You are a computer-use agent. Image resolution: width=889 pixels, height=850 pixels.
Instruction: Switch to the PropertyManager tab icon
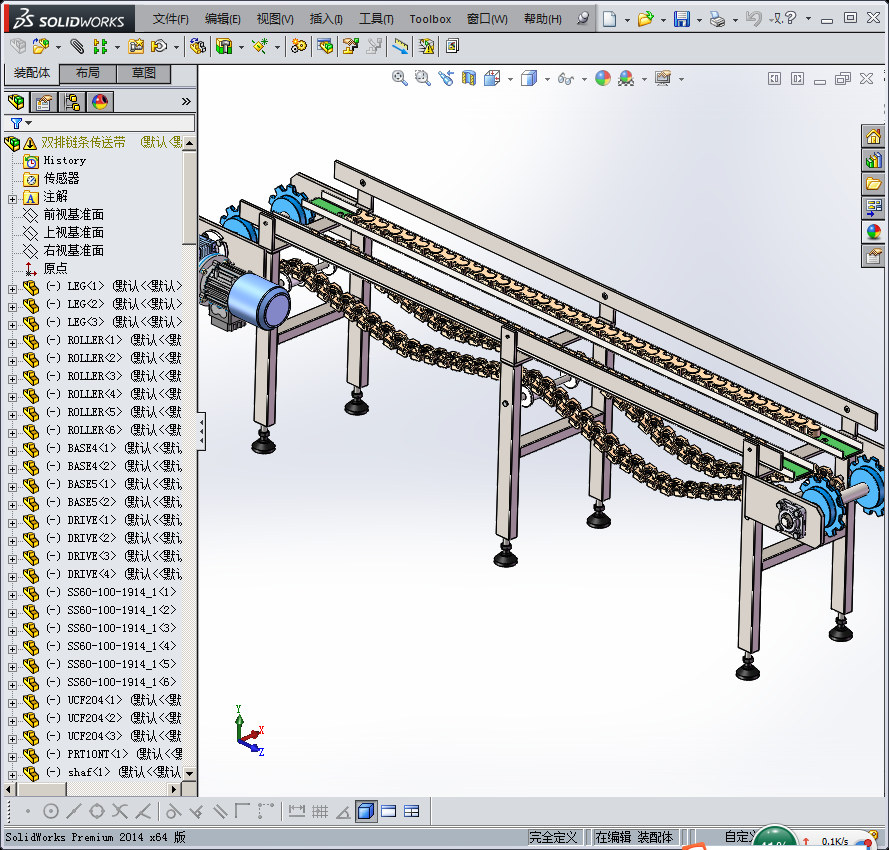[x=44, y=102]
